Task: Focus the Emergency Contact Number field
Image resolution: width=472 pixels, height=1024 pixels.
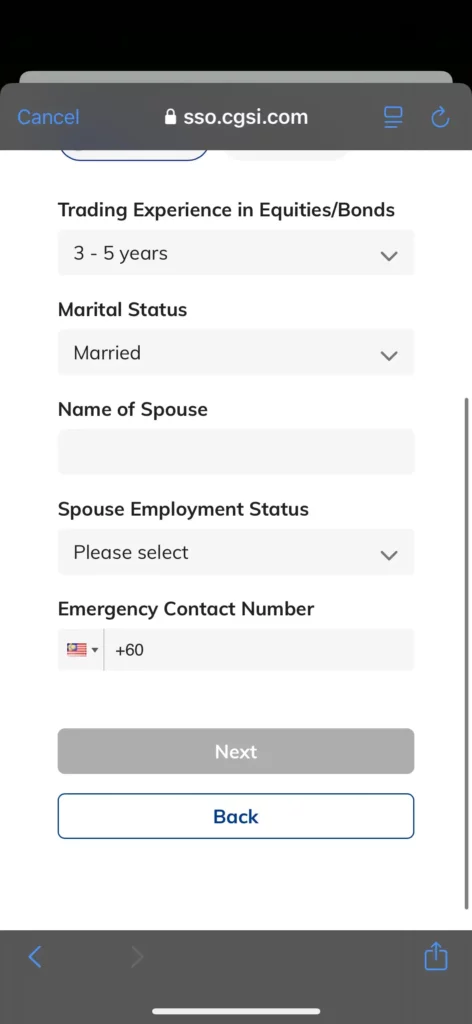Action: [x=259, y=650]
